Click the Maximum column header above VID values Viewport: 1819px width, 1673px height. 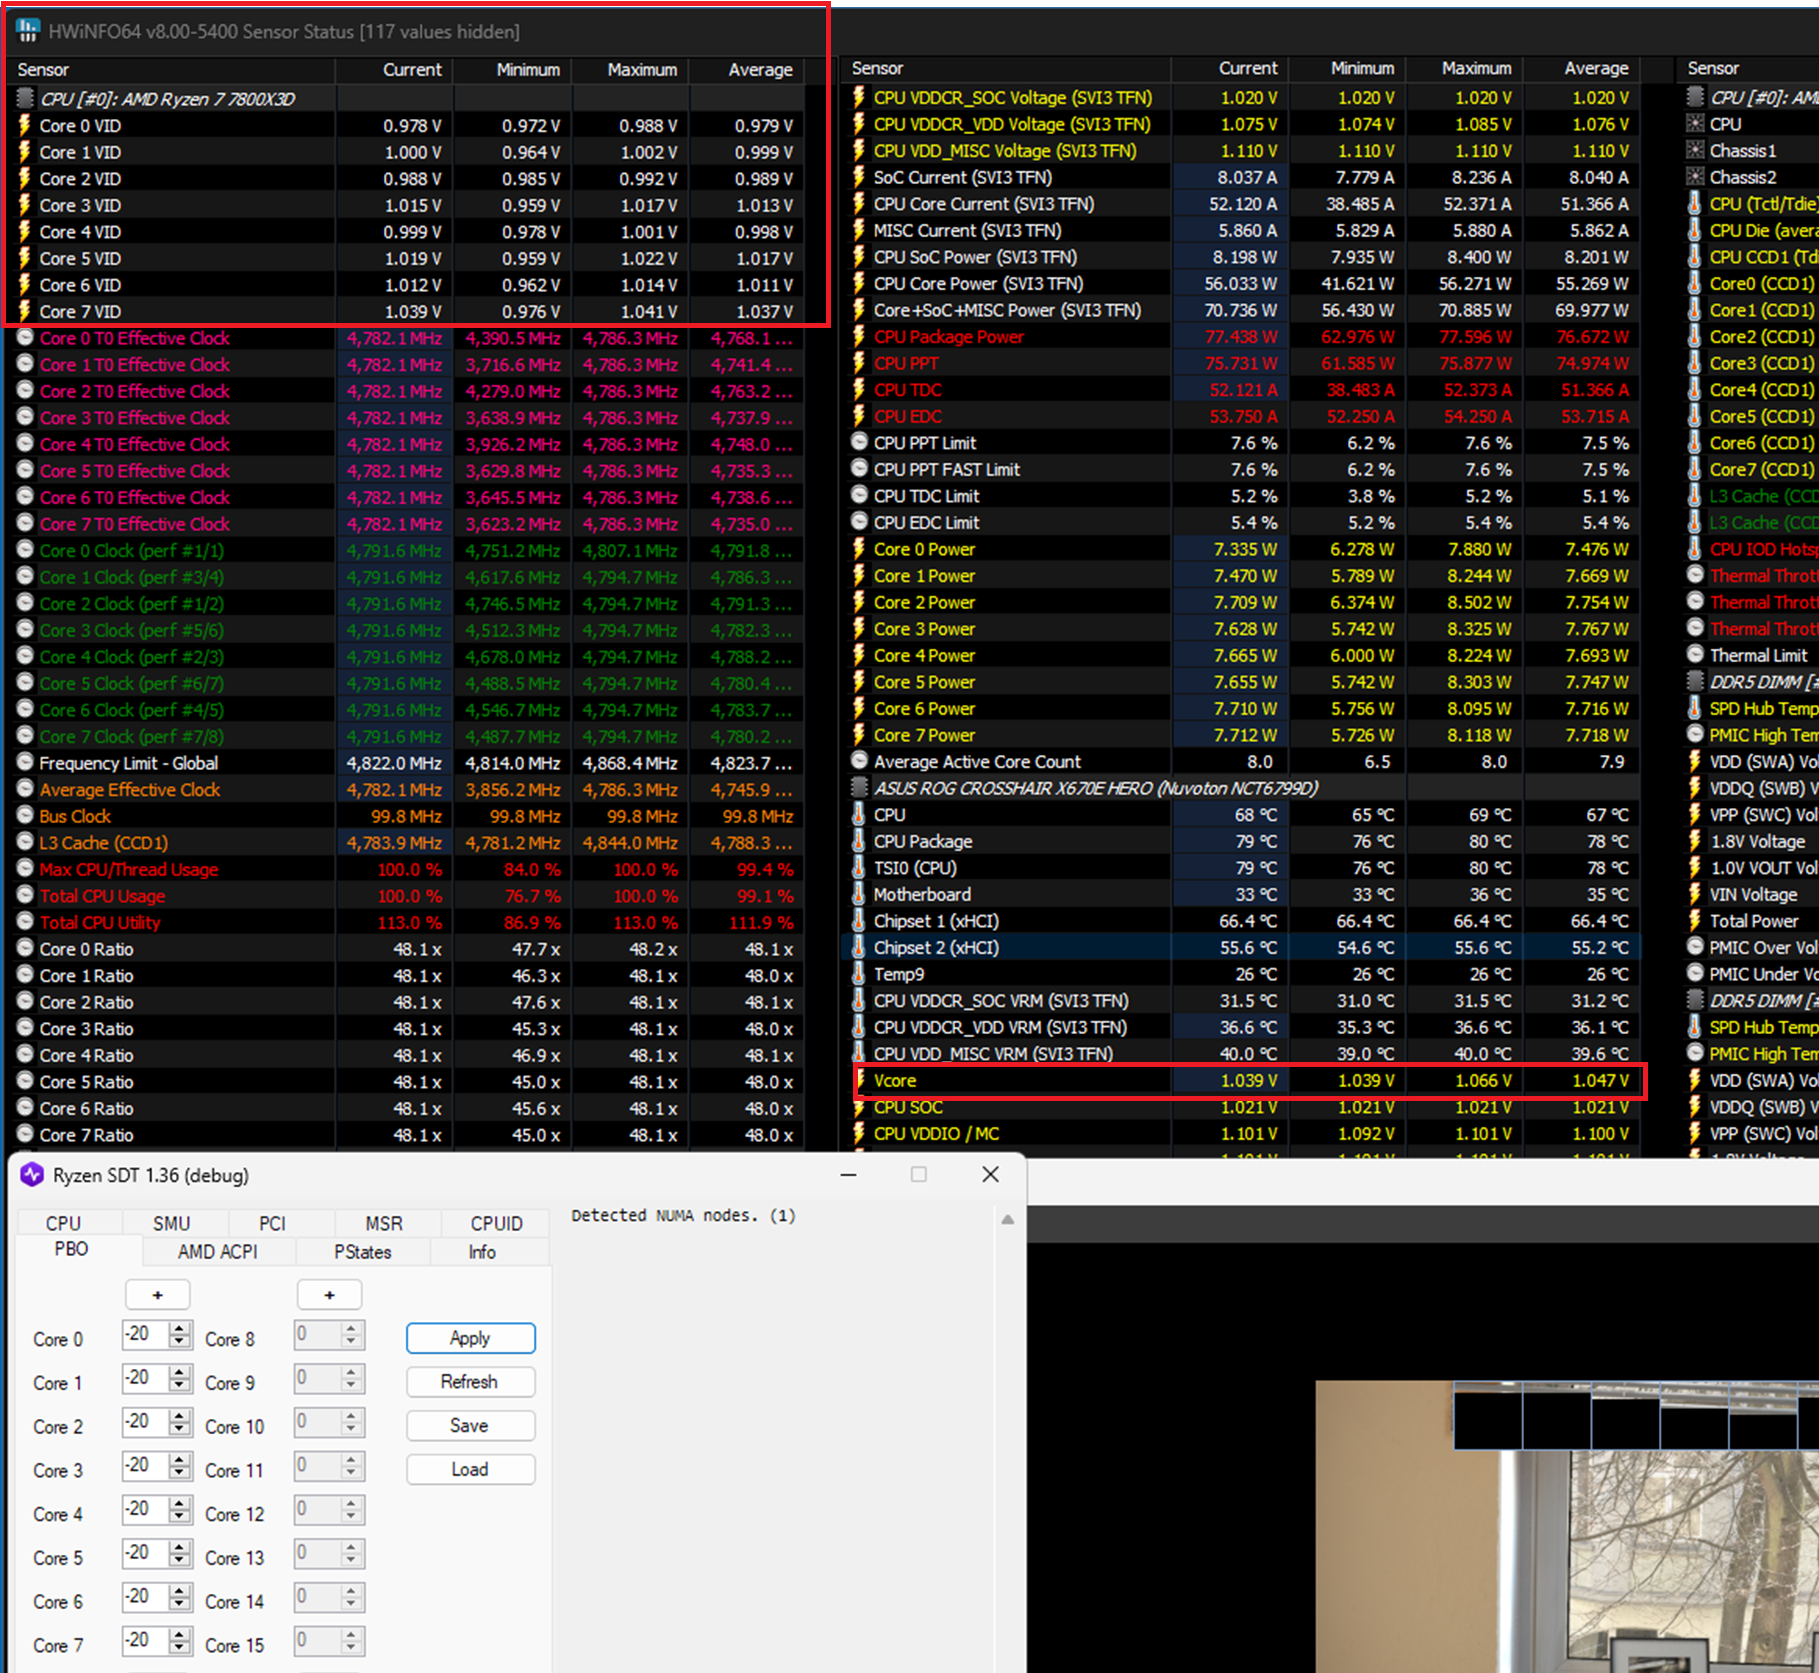pos(642,70)
